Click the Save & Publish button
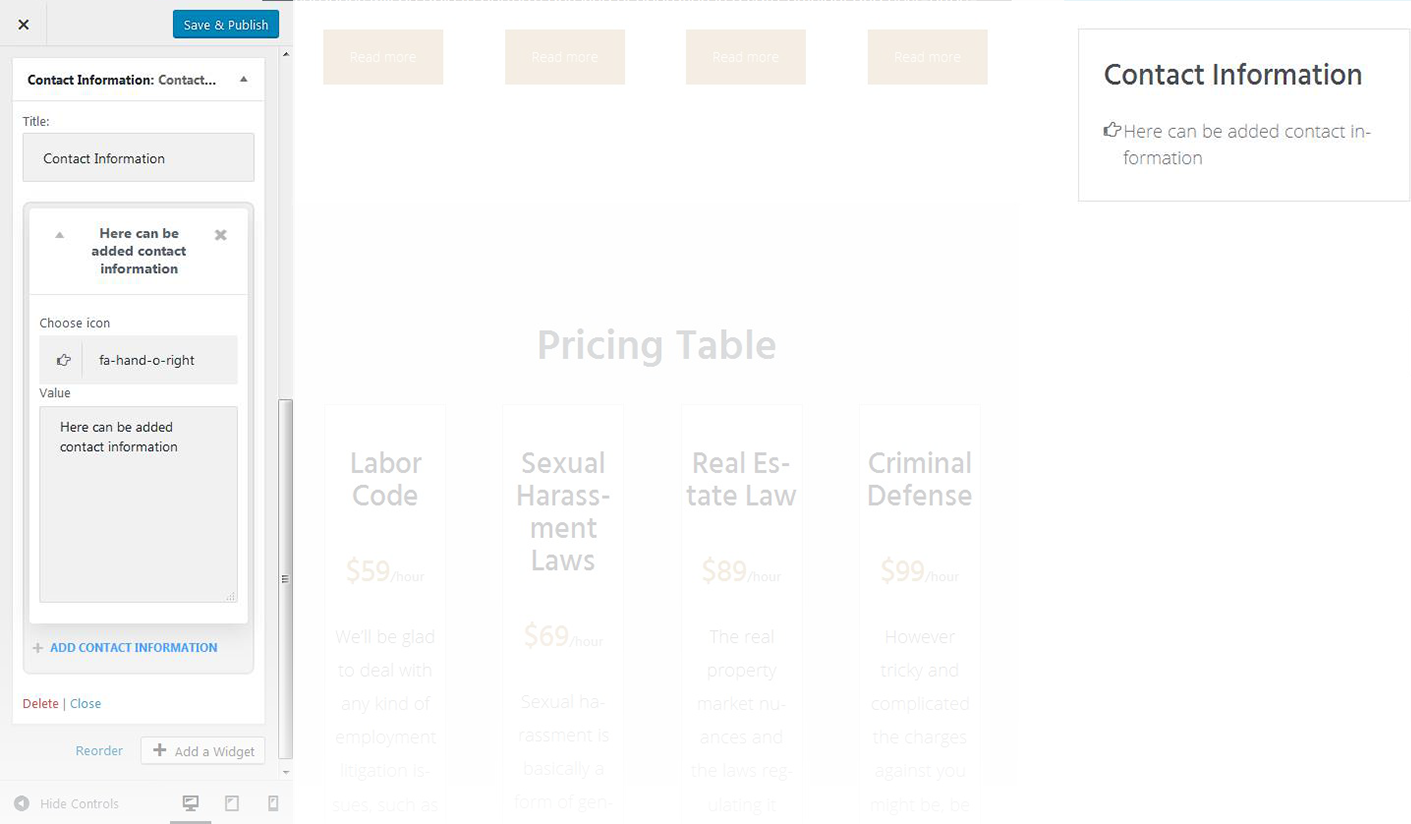Image resolution: width=1411 pixels, height=824 pixels. (x=225, y=25)
